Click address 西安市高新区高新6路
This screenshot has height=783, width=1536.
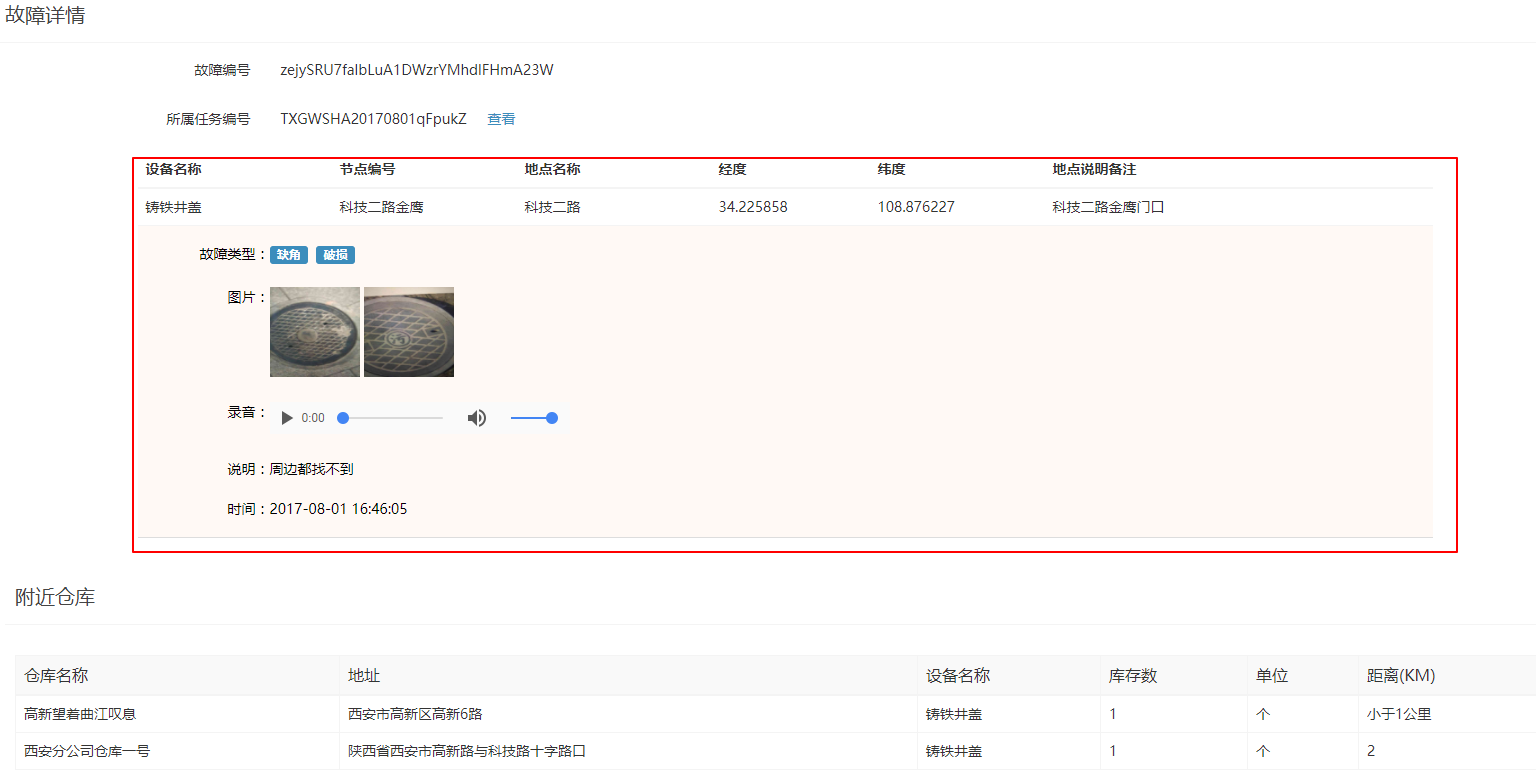[x=416, y=714]
